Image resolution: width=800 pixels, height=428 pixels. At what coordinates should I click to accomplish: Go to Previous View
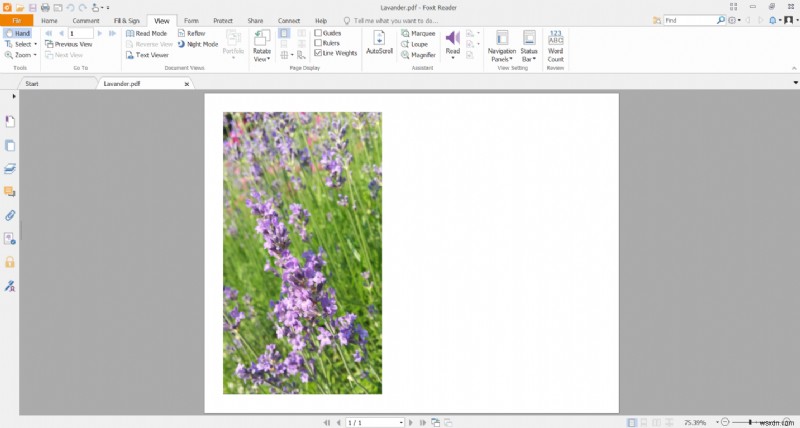(68, 44)
